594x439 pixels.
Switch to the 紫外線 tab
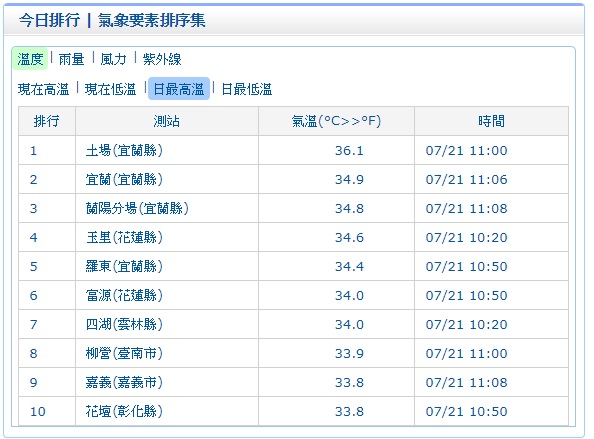tap(162, 59)
